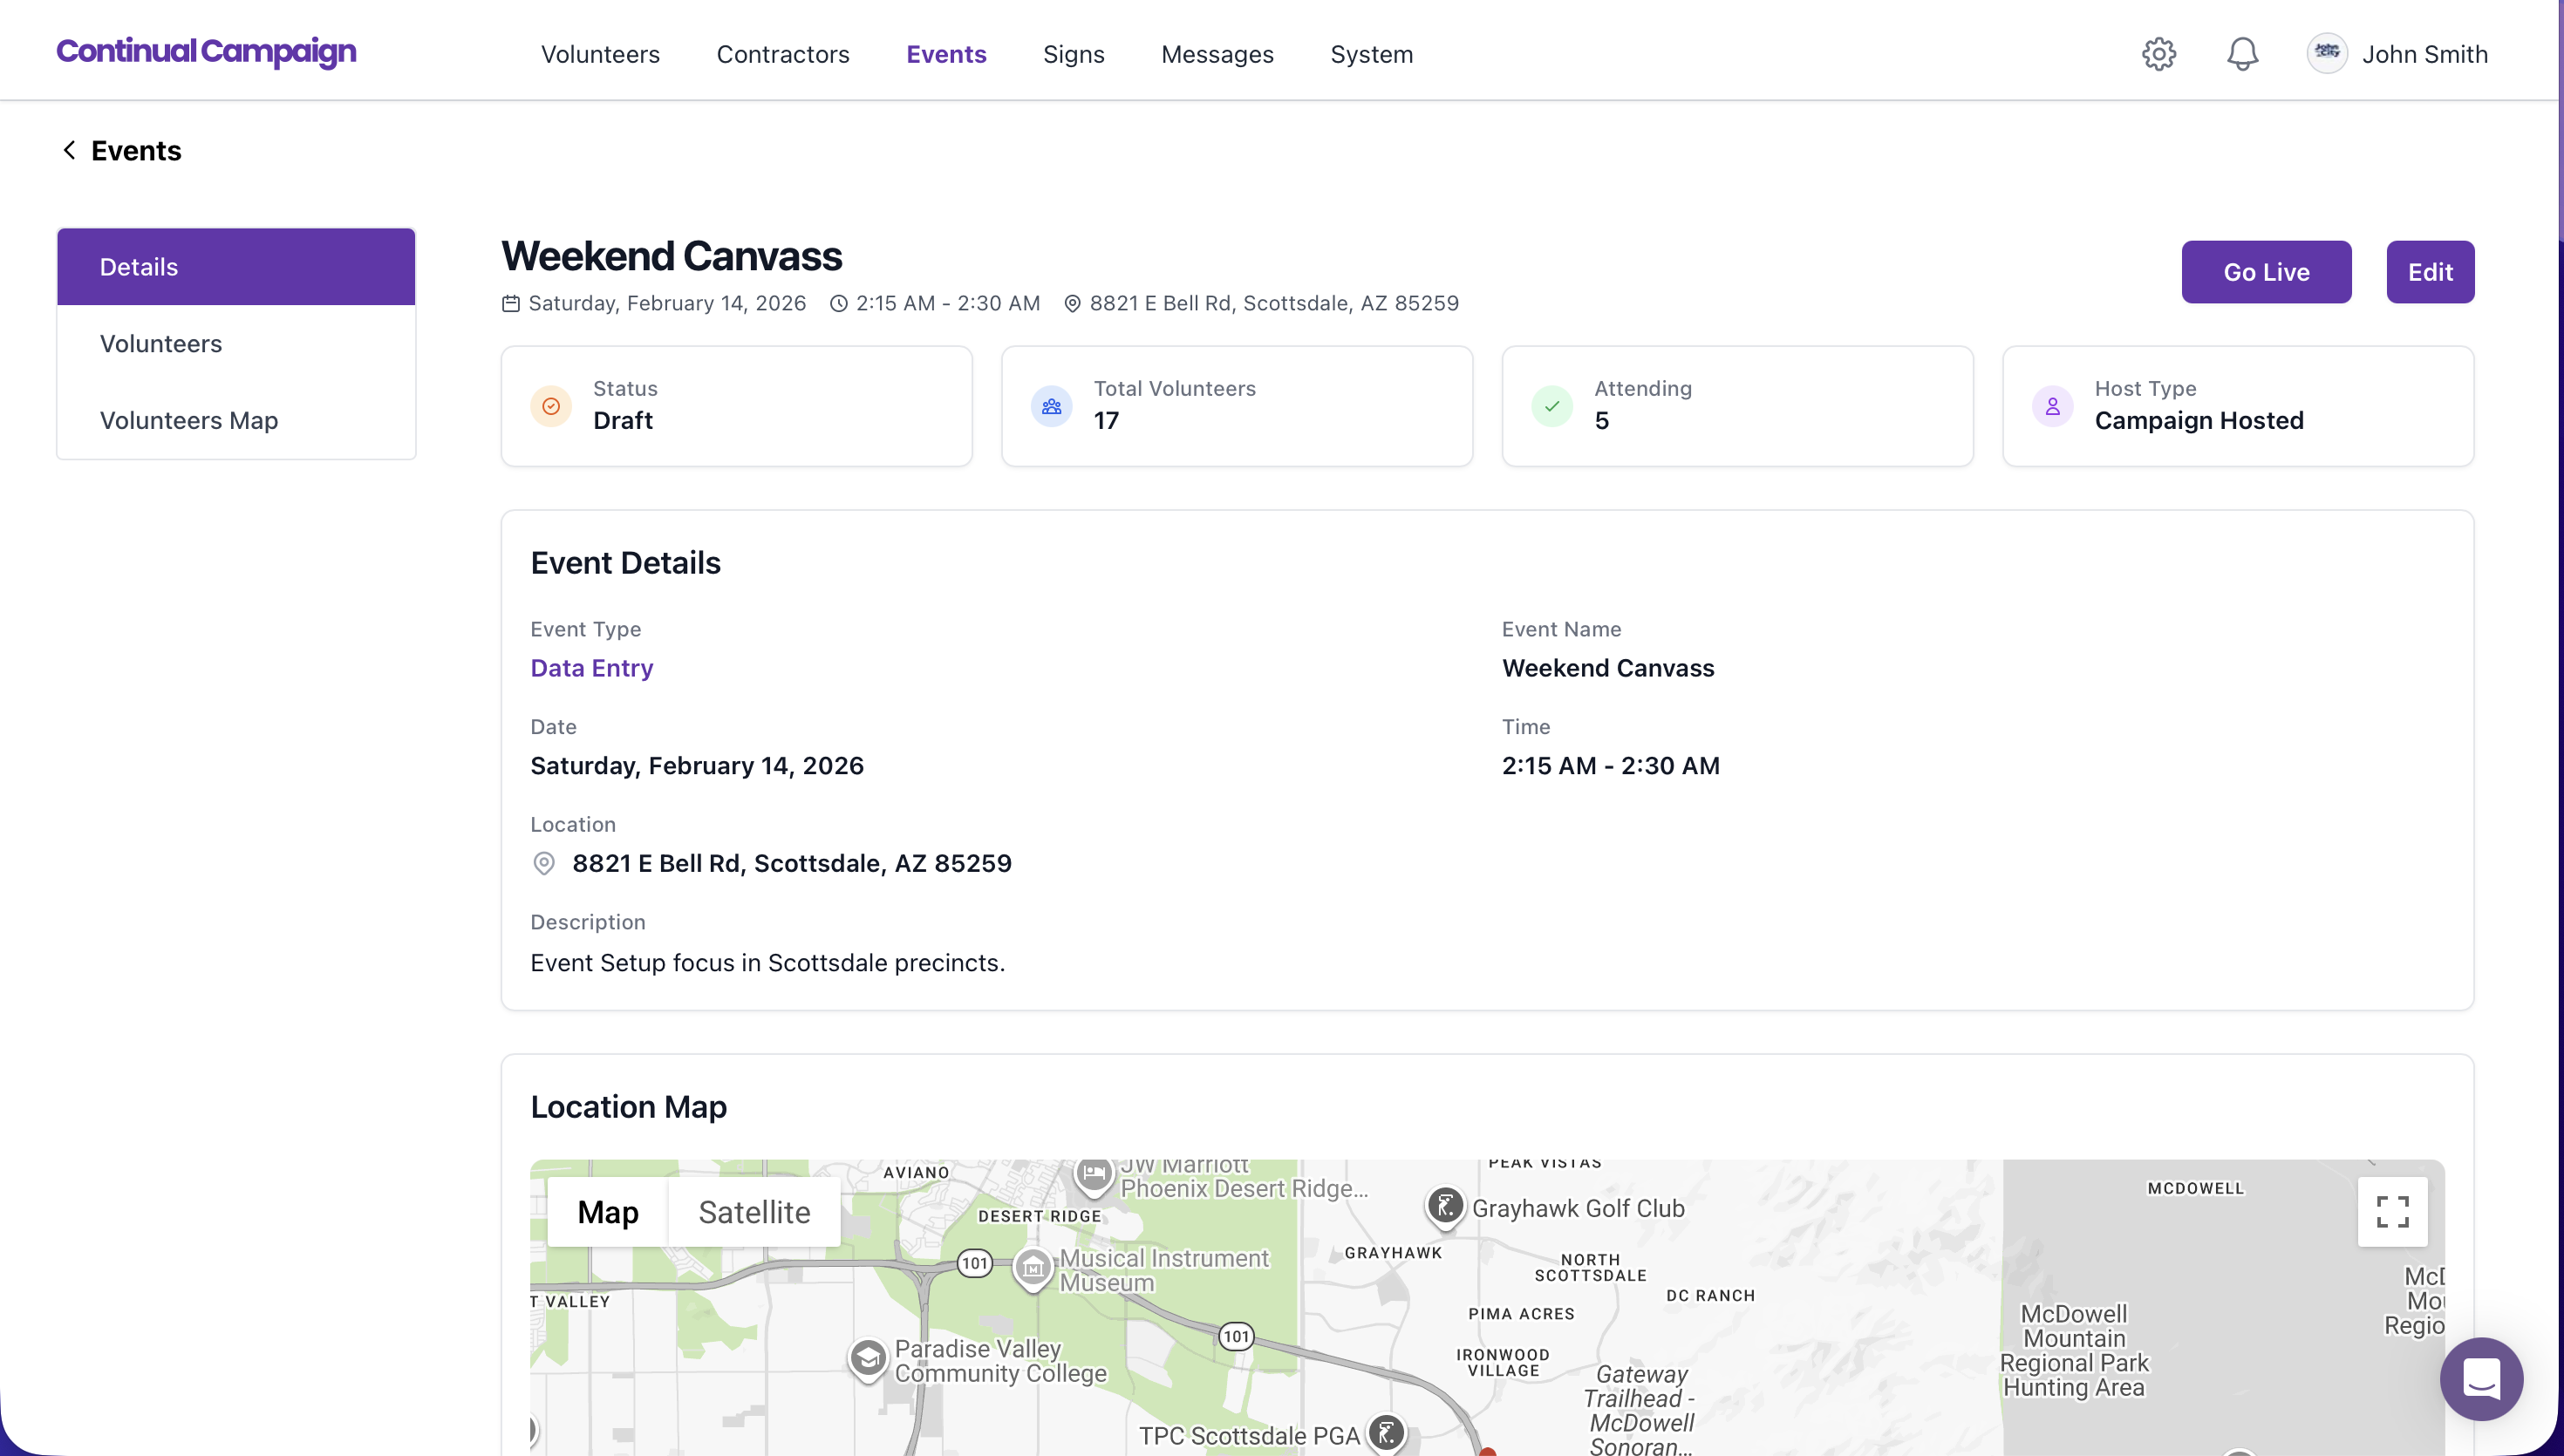Image resolution: width=2564 pixels, height=1456 pixels.
Task: Click the group icon in Total Volunteers card
Action: tap(1051, 406)
